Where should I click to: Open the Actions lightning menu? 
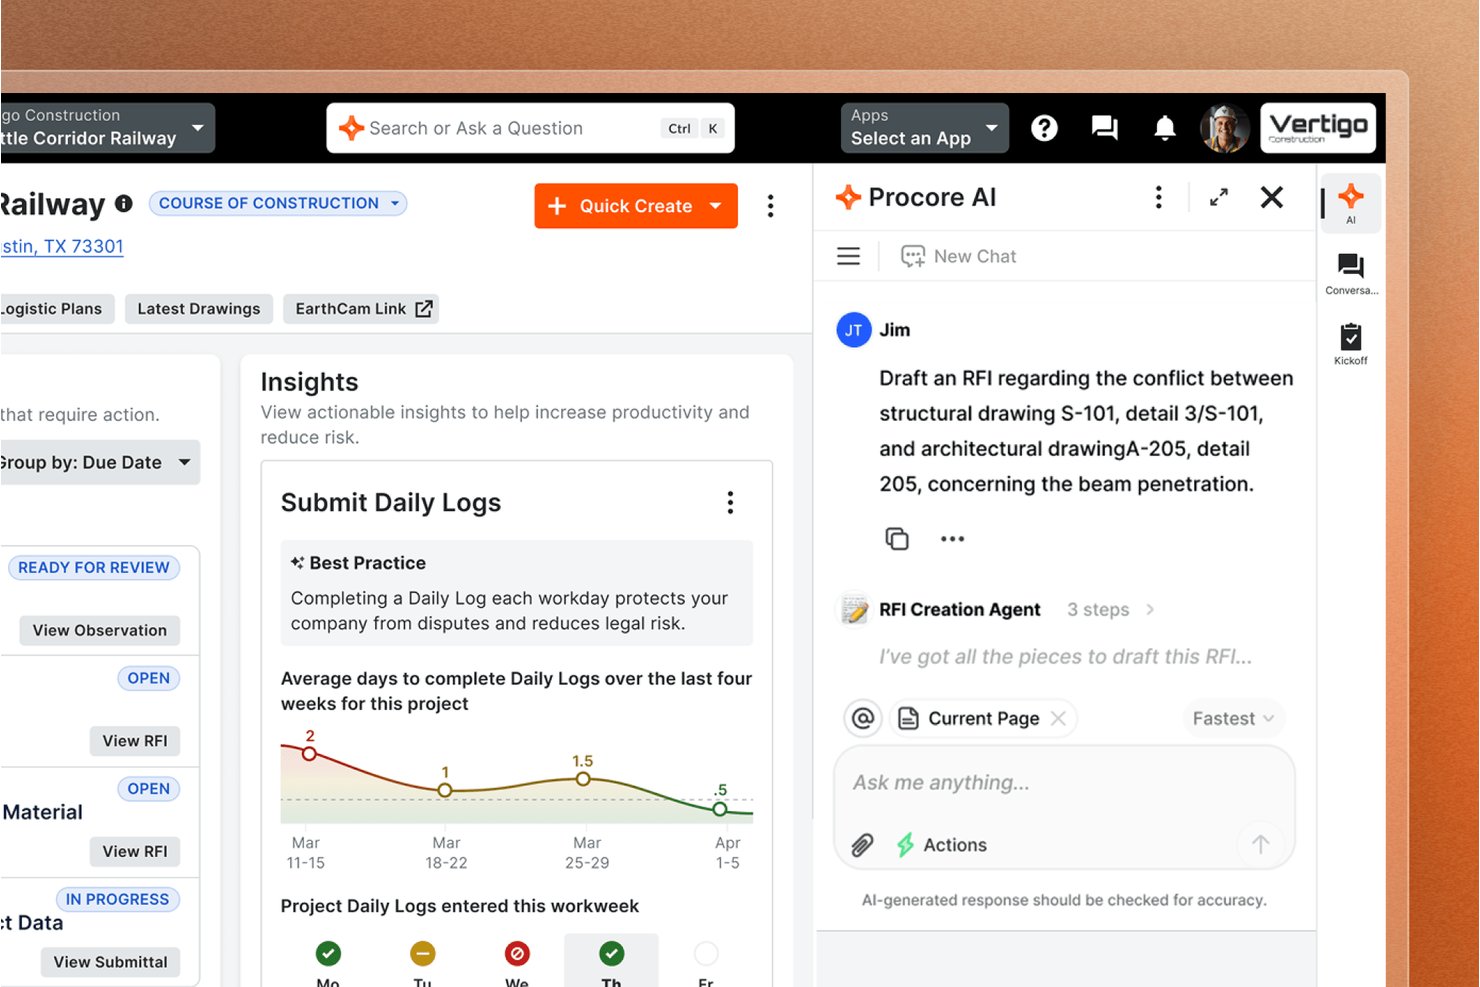pos(941,845)
